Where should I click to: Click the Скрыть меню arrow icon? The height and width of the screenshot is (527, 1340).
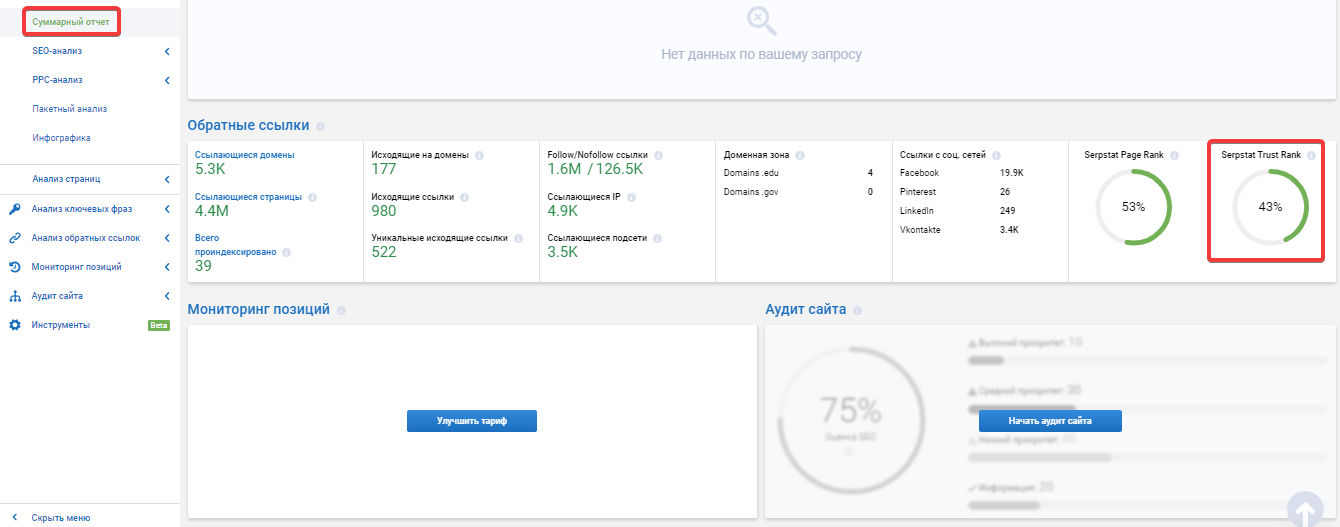[15, 518]
